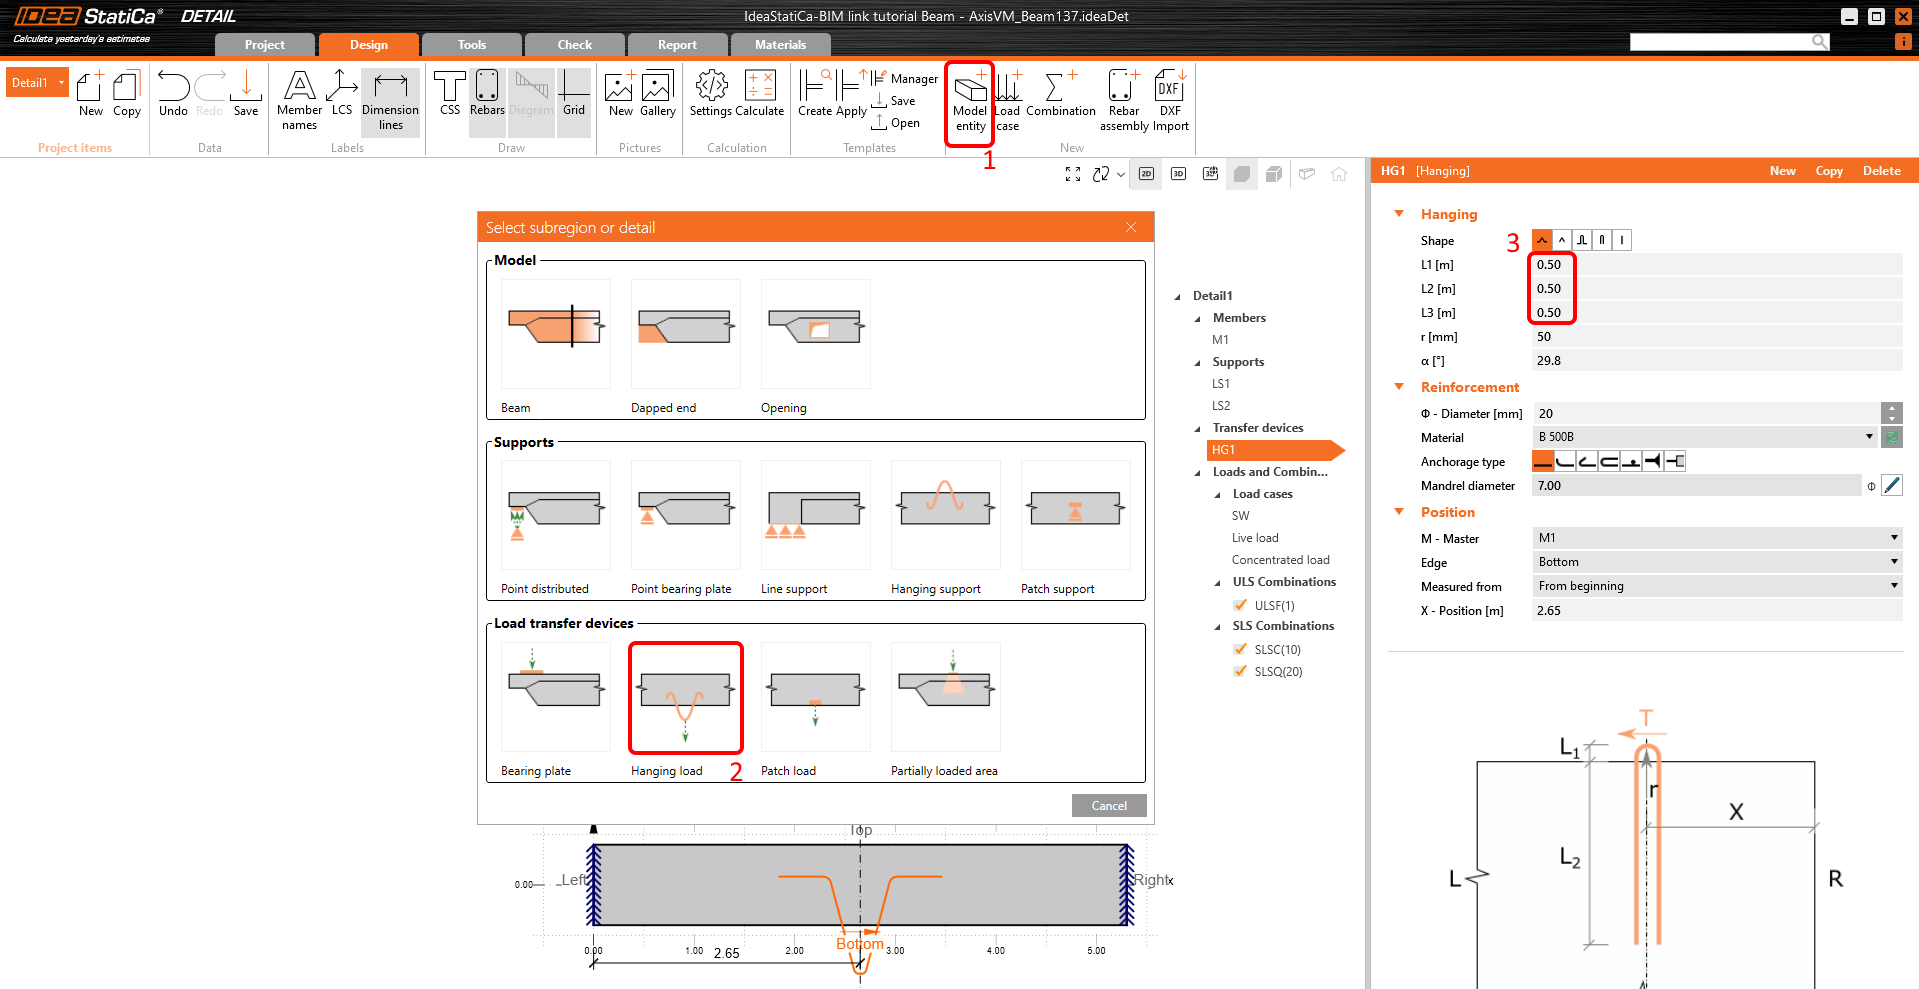
Task: Uncheck the ULSF(1) combination checkbox
Action: click(x=1240, y=605)
